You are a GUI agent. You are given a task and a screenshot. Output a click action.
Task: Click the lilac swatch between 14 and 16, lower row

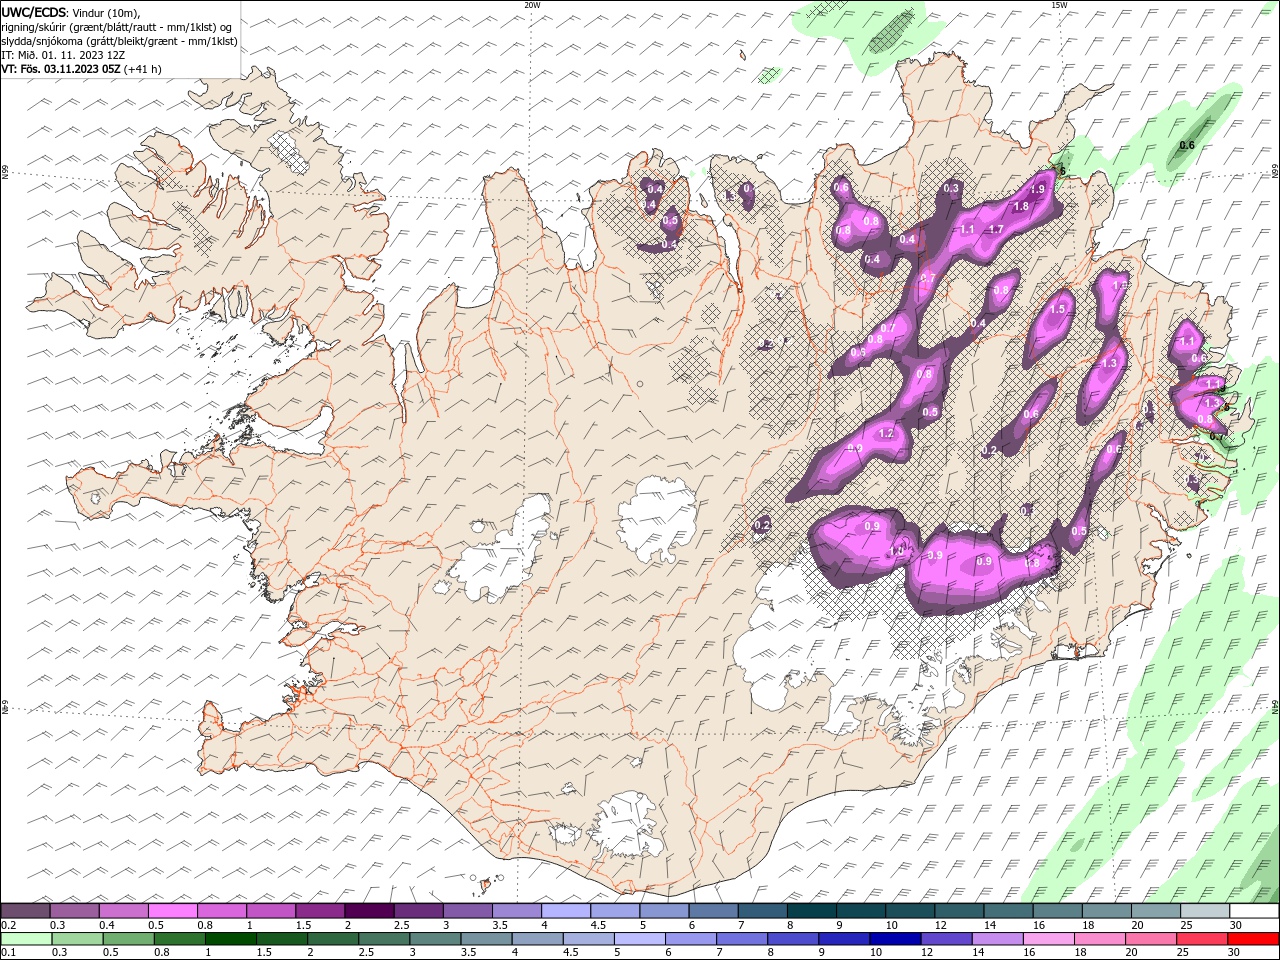click(x=997, y=939)
